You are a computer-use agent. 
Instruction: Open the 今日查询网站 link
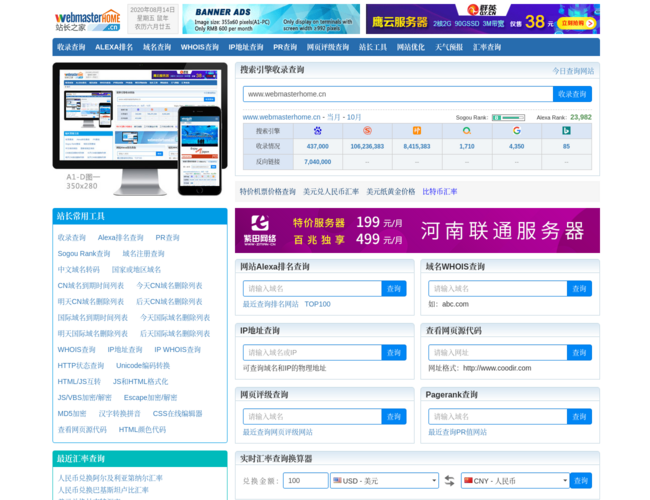click(573, 71)
